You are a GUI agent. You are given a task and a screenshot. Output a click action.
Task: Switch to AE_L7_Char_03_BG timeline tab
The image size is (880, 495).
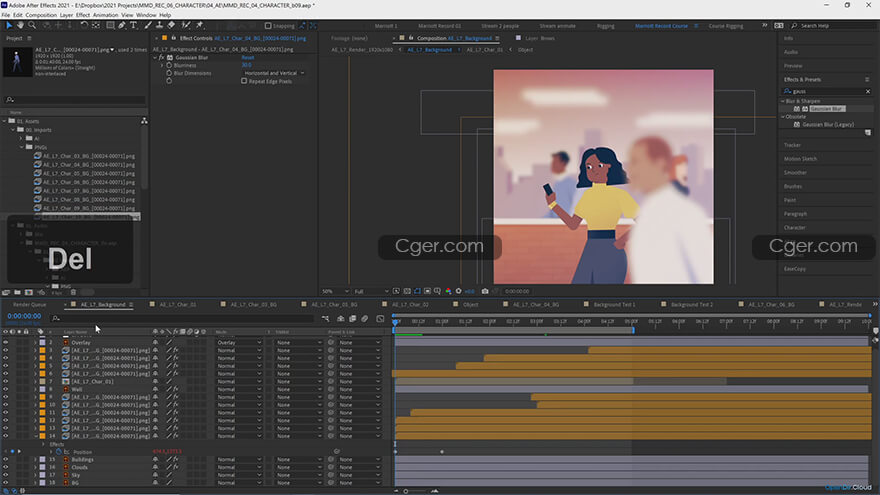click(x=253, y=305)
